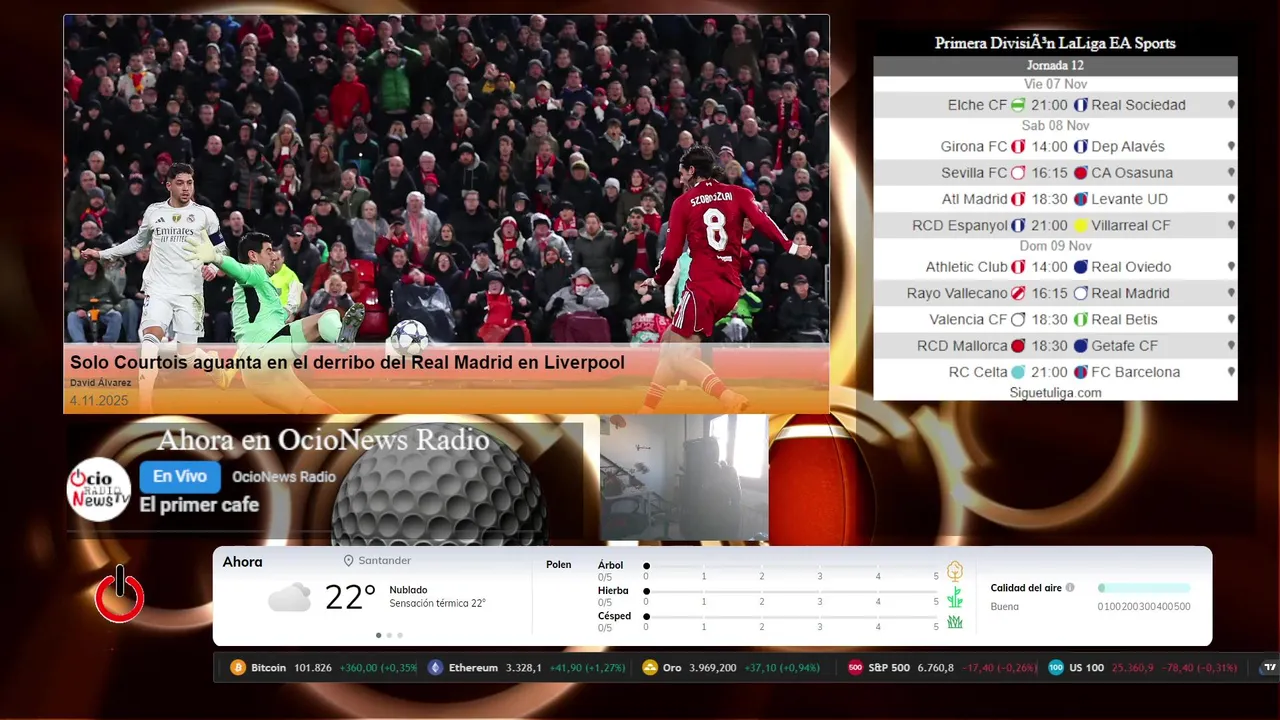Click the Oro price 3.969,200
Image resolution: width=1280 pixels, height=720 pixels.
713,668
